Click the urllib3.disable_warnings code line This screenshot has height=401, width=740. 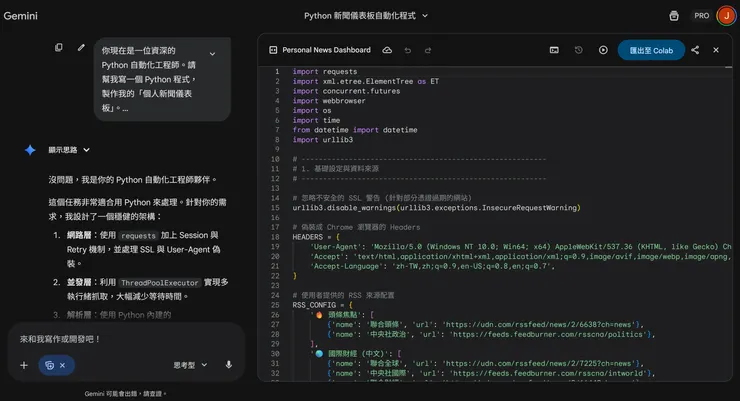pyautogui.click(x=437, y=208)
